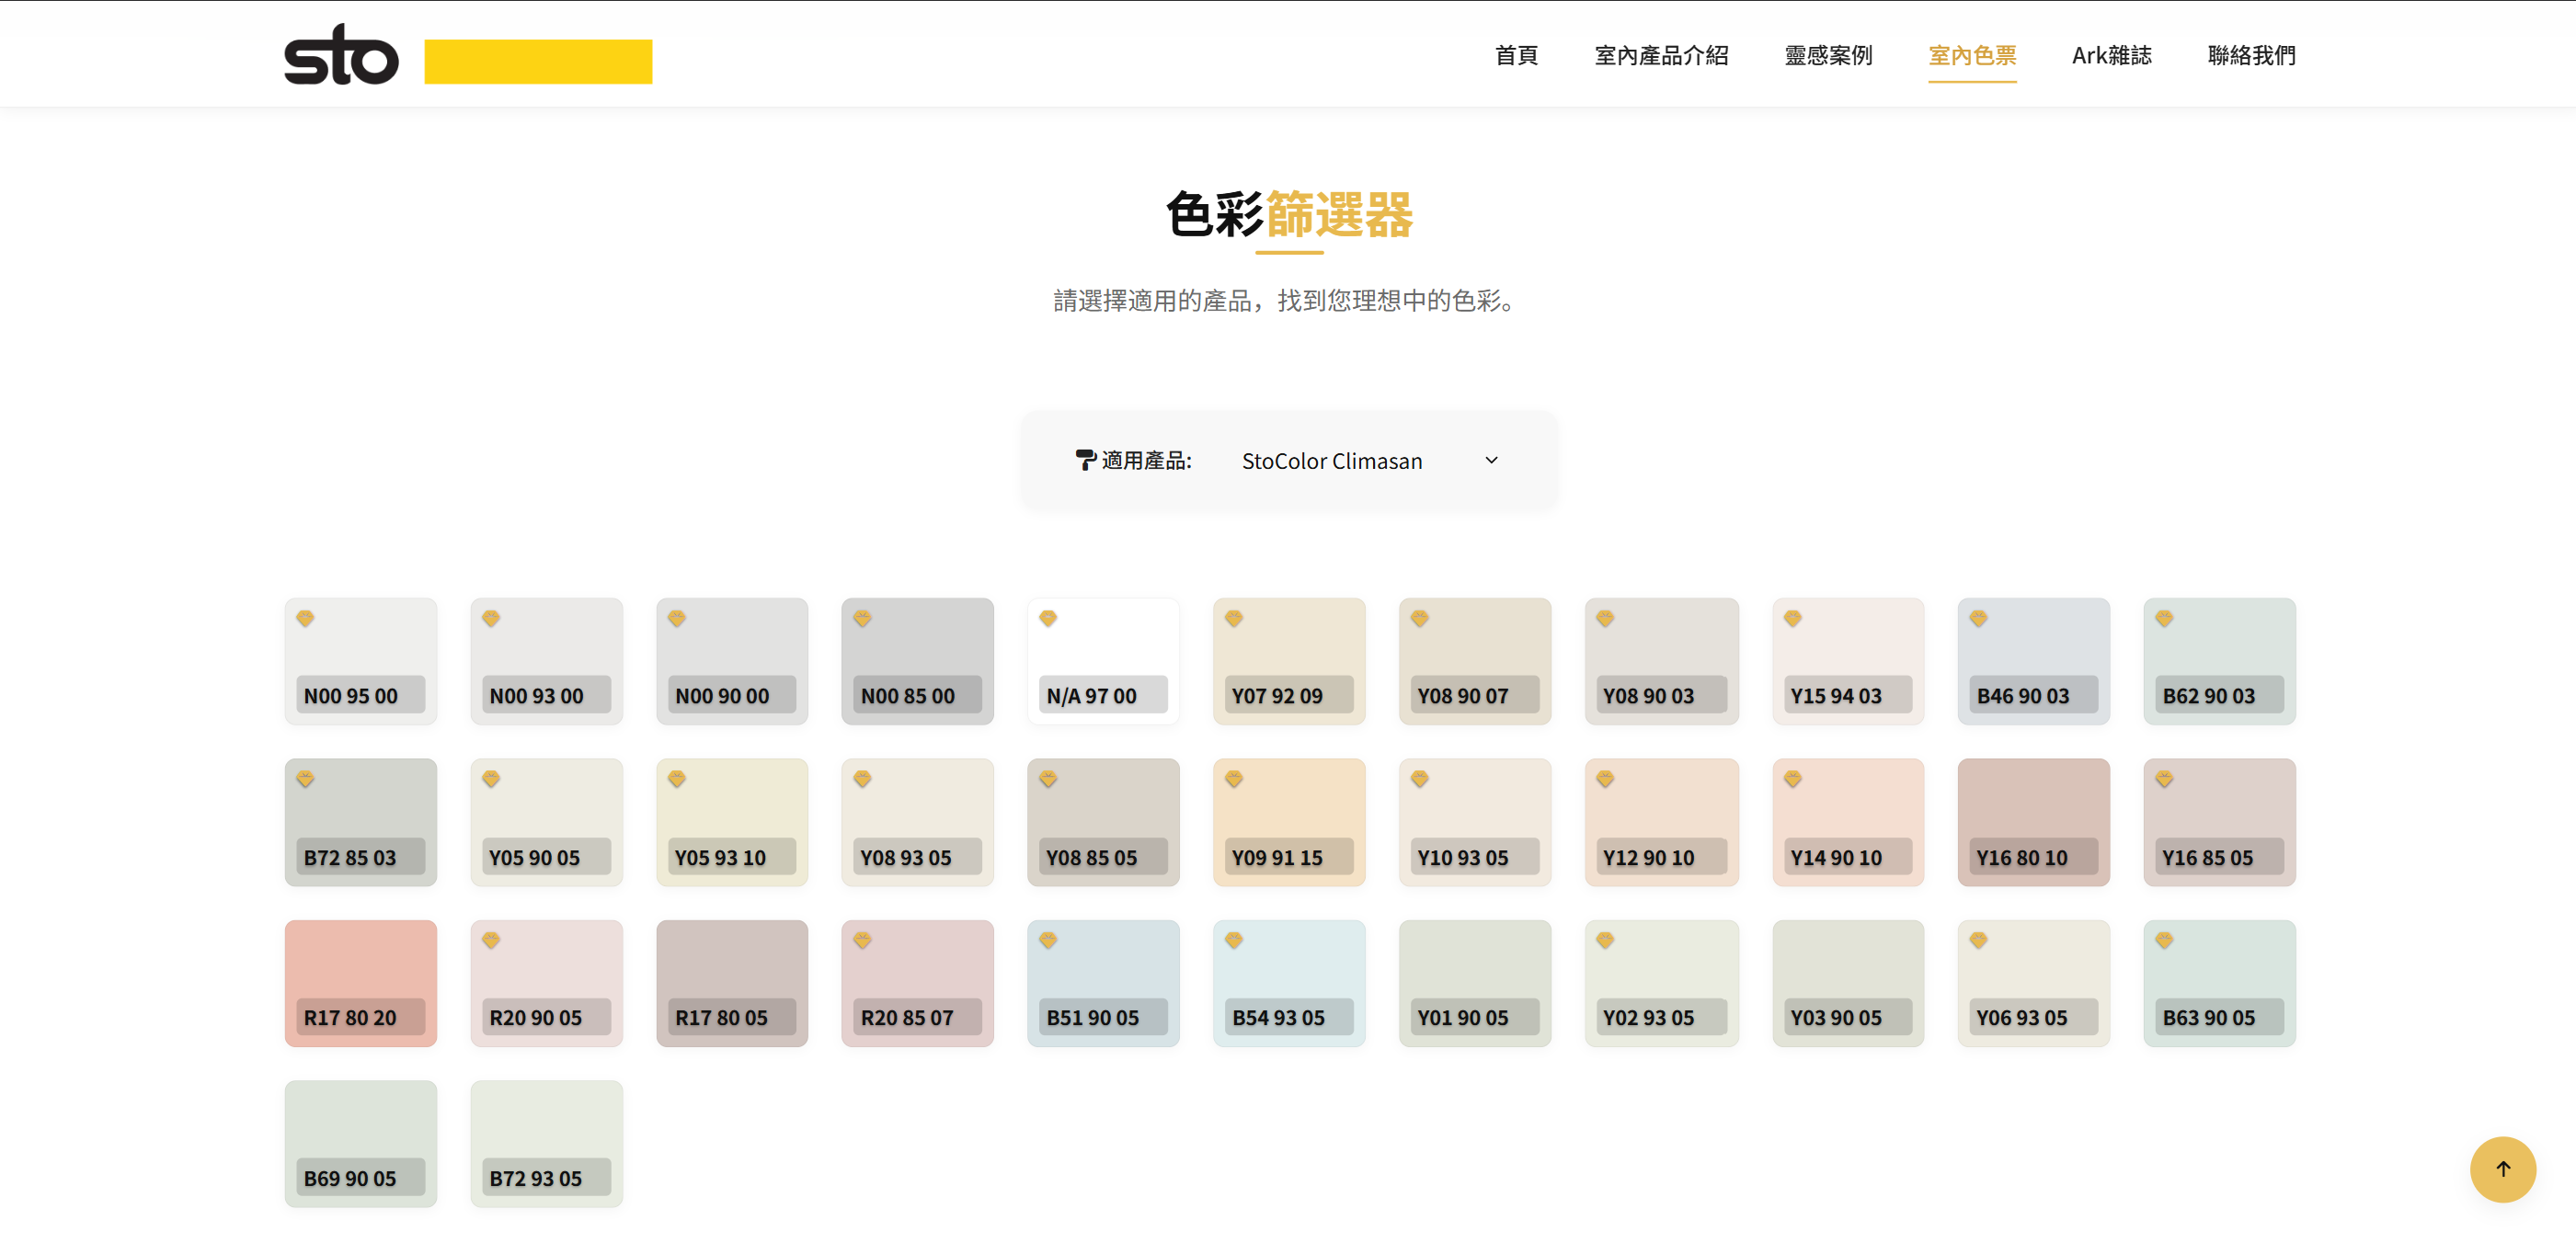Viewport: 2576px width, 1243px height.
Task: Click the 聯絡我們 link
Action: (2251, 56)
